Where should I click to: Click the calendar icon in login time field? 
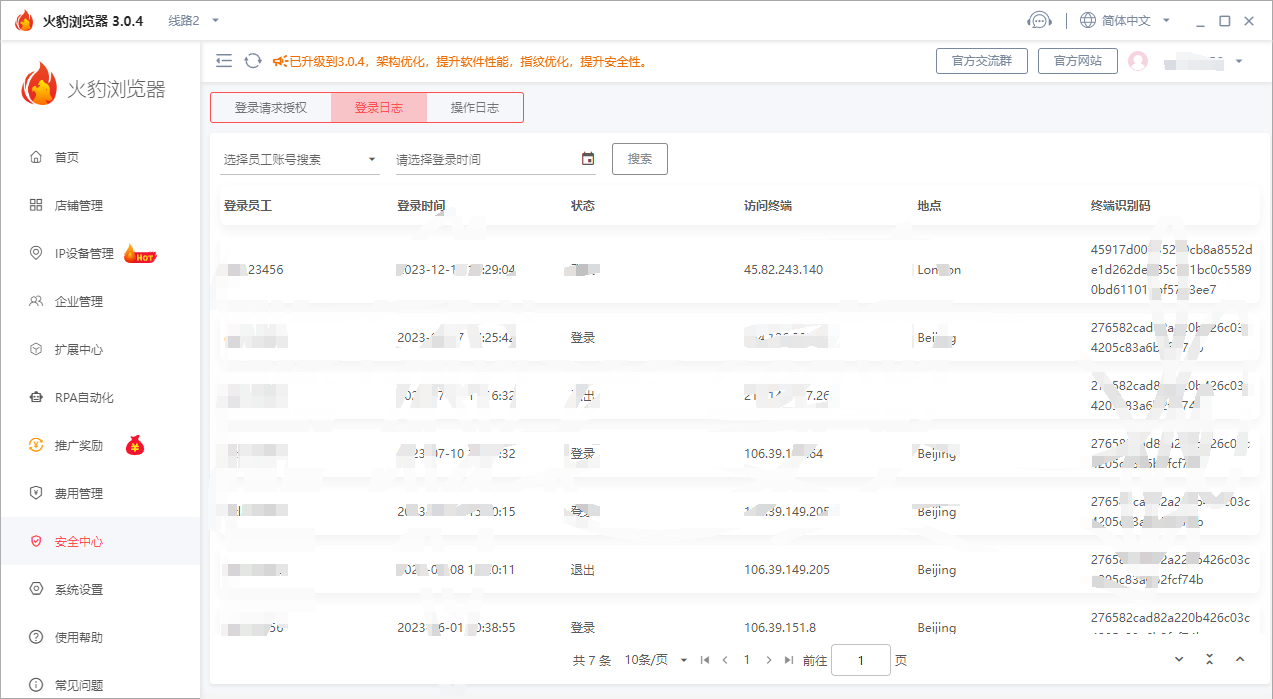coord(588,159)
